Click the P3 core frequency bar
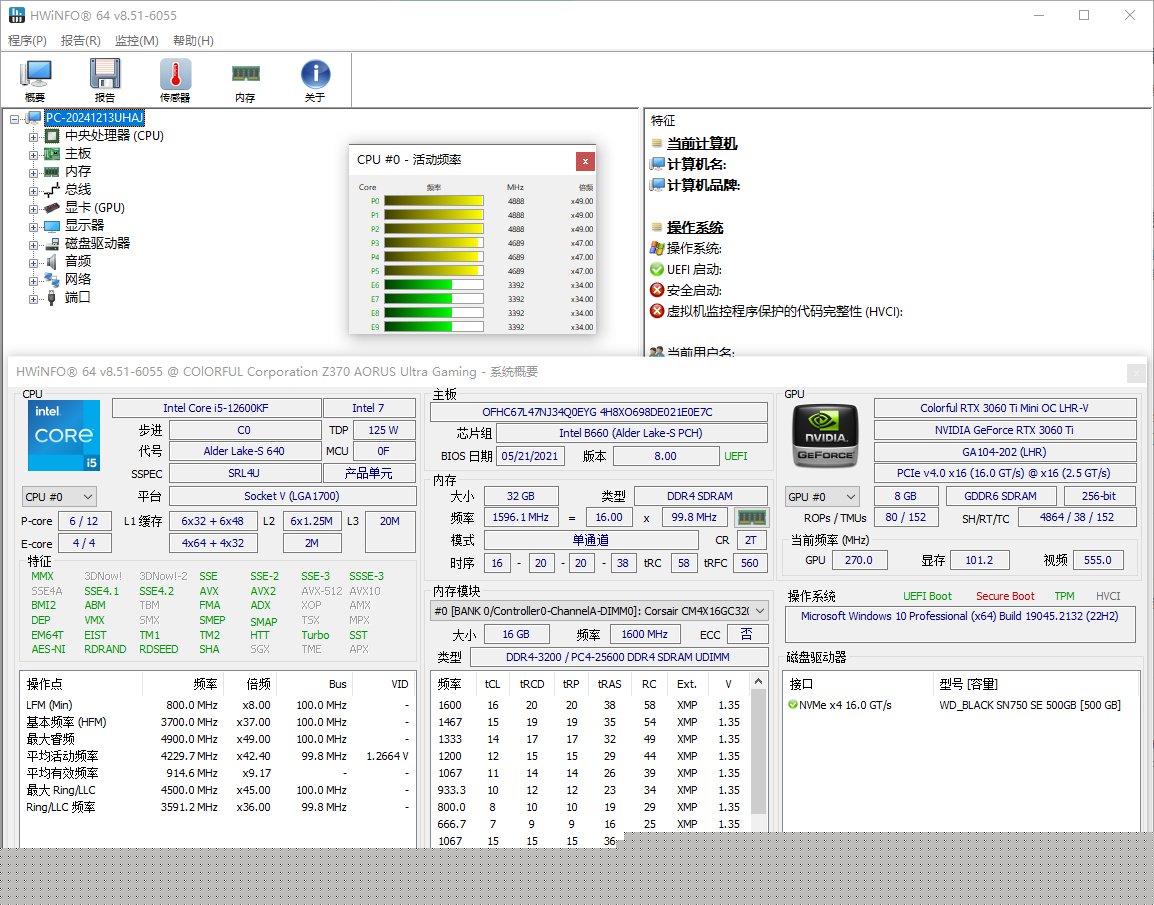Screen dimensions: 1154x905 (x=433, y=243)
